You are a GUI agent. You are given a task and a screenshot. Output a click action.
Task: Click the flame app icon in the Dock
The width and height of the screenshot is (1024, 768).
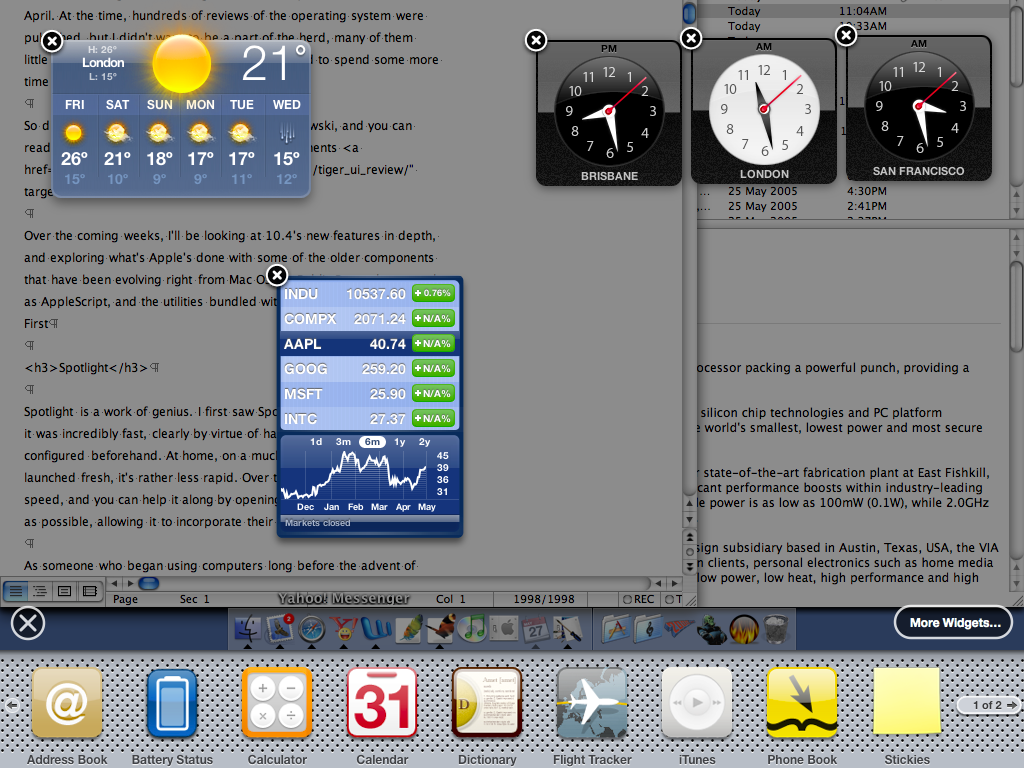tap(744, 630)
